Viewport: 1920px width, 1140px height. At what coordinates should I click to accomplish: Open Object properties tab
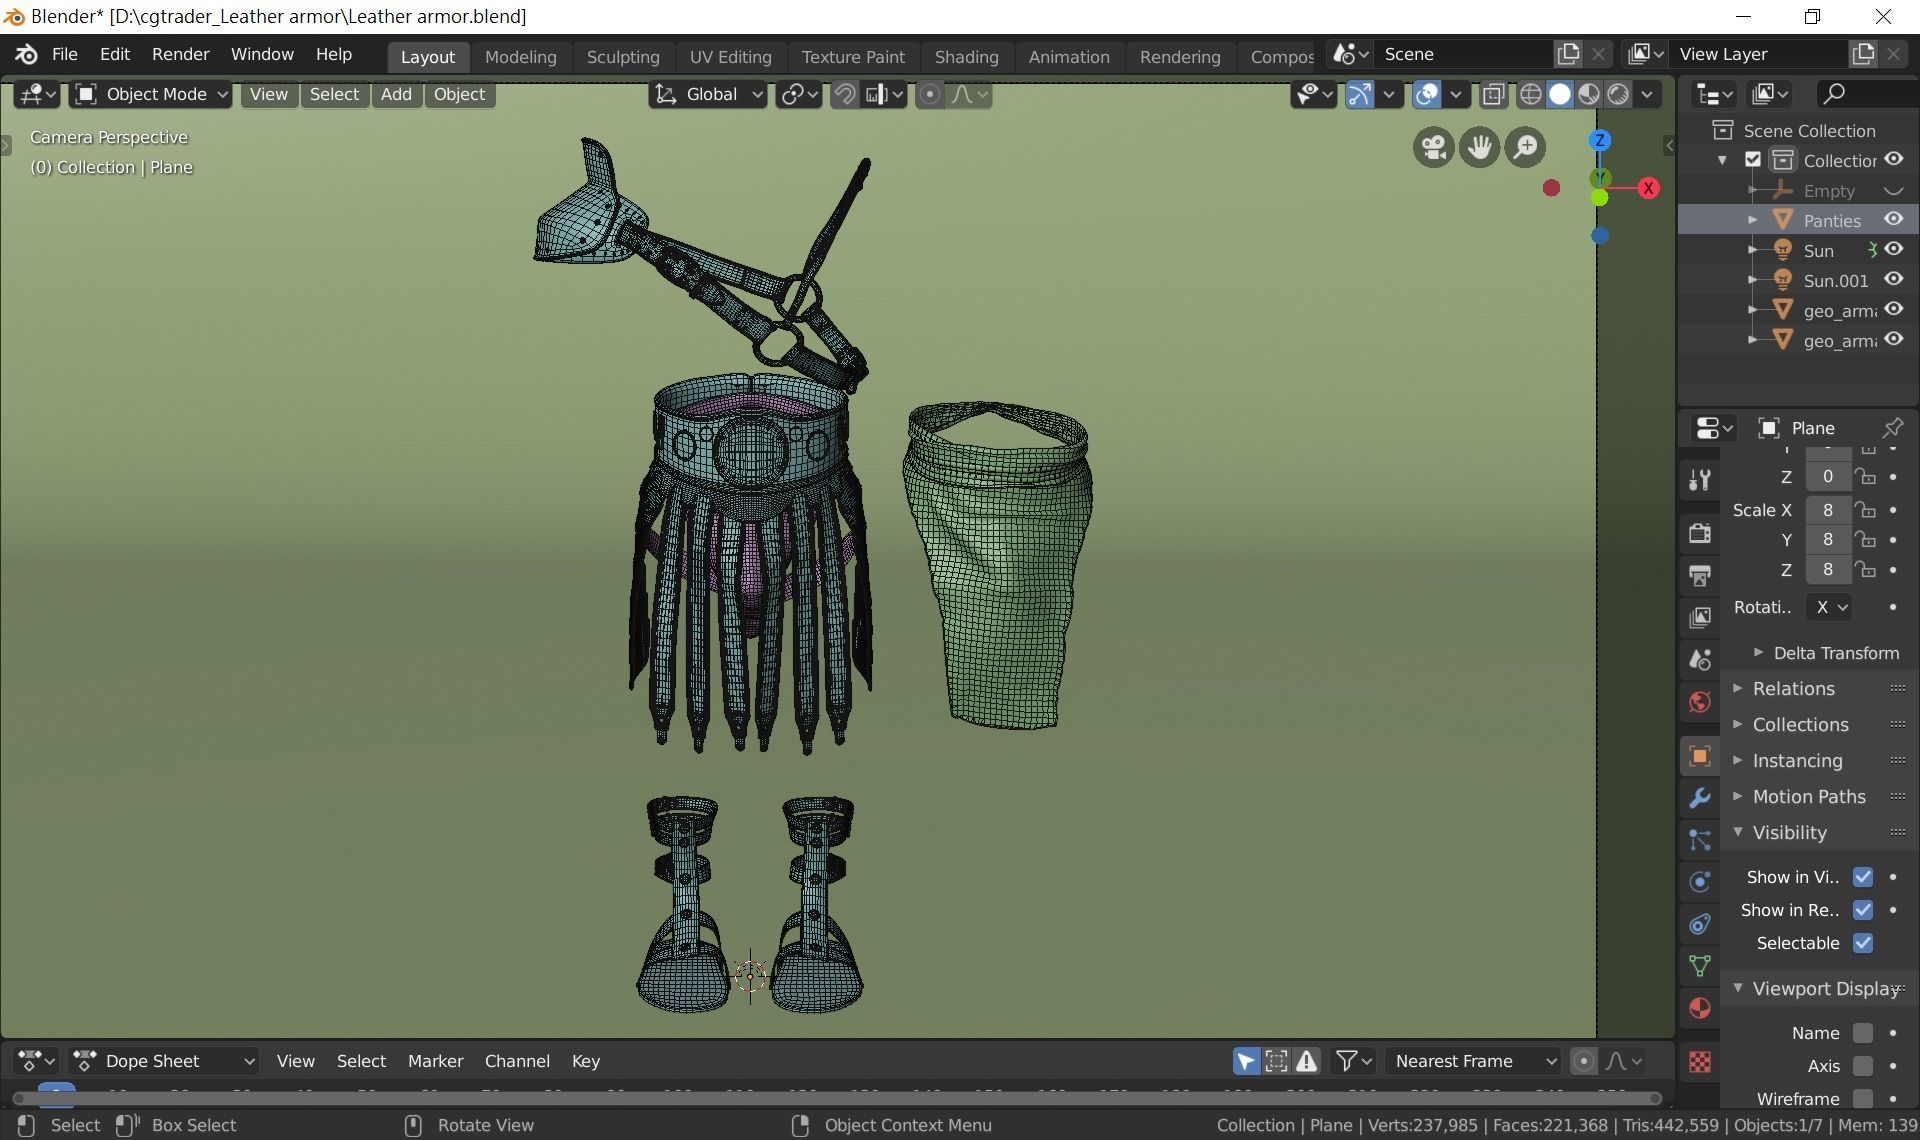pyautogui.click(x=1700, y=755)
